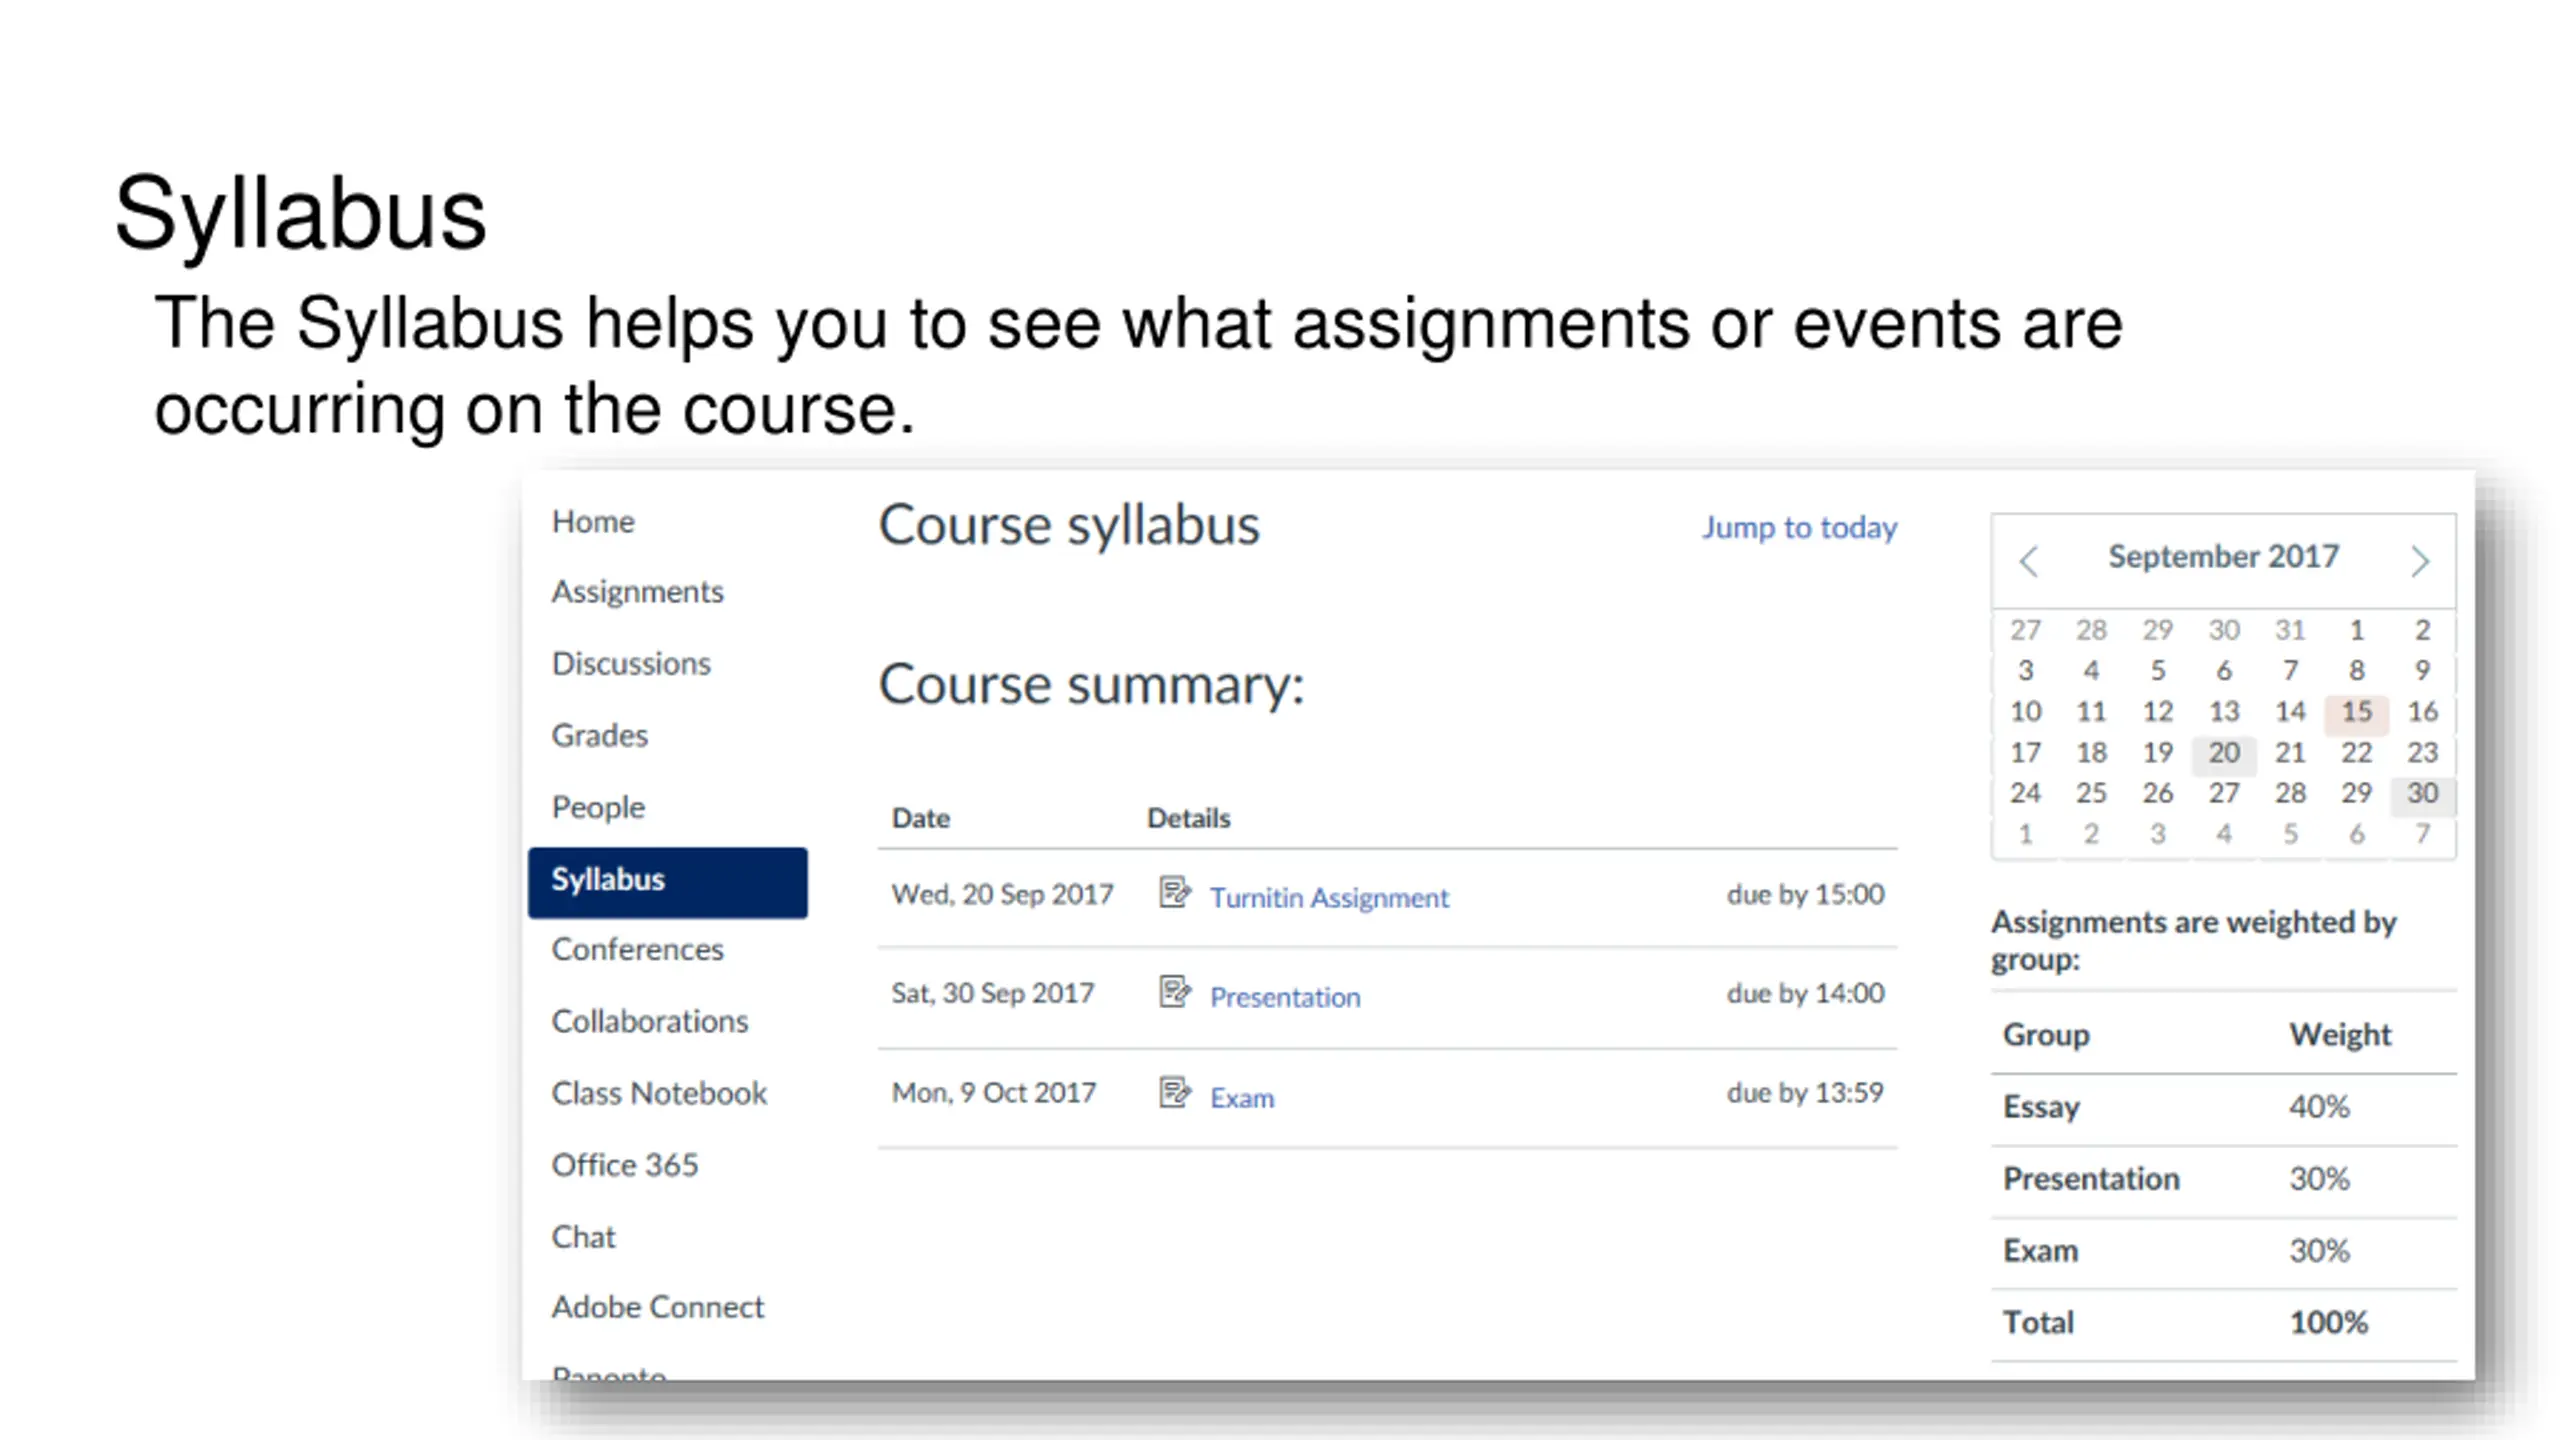Image resolution: width=2560 pixels, height=1440 pixels.
Task: Click the Details column header
Action: [1188, 818]
